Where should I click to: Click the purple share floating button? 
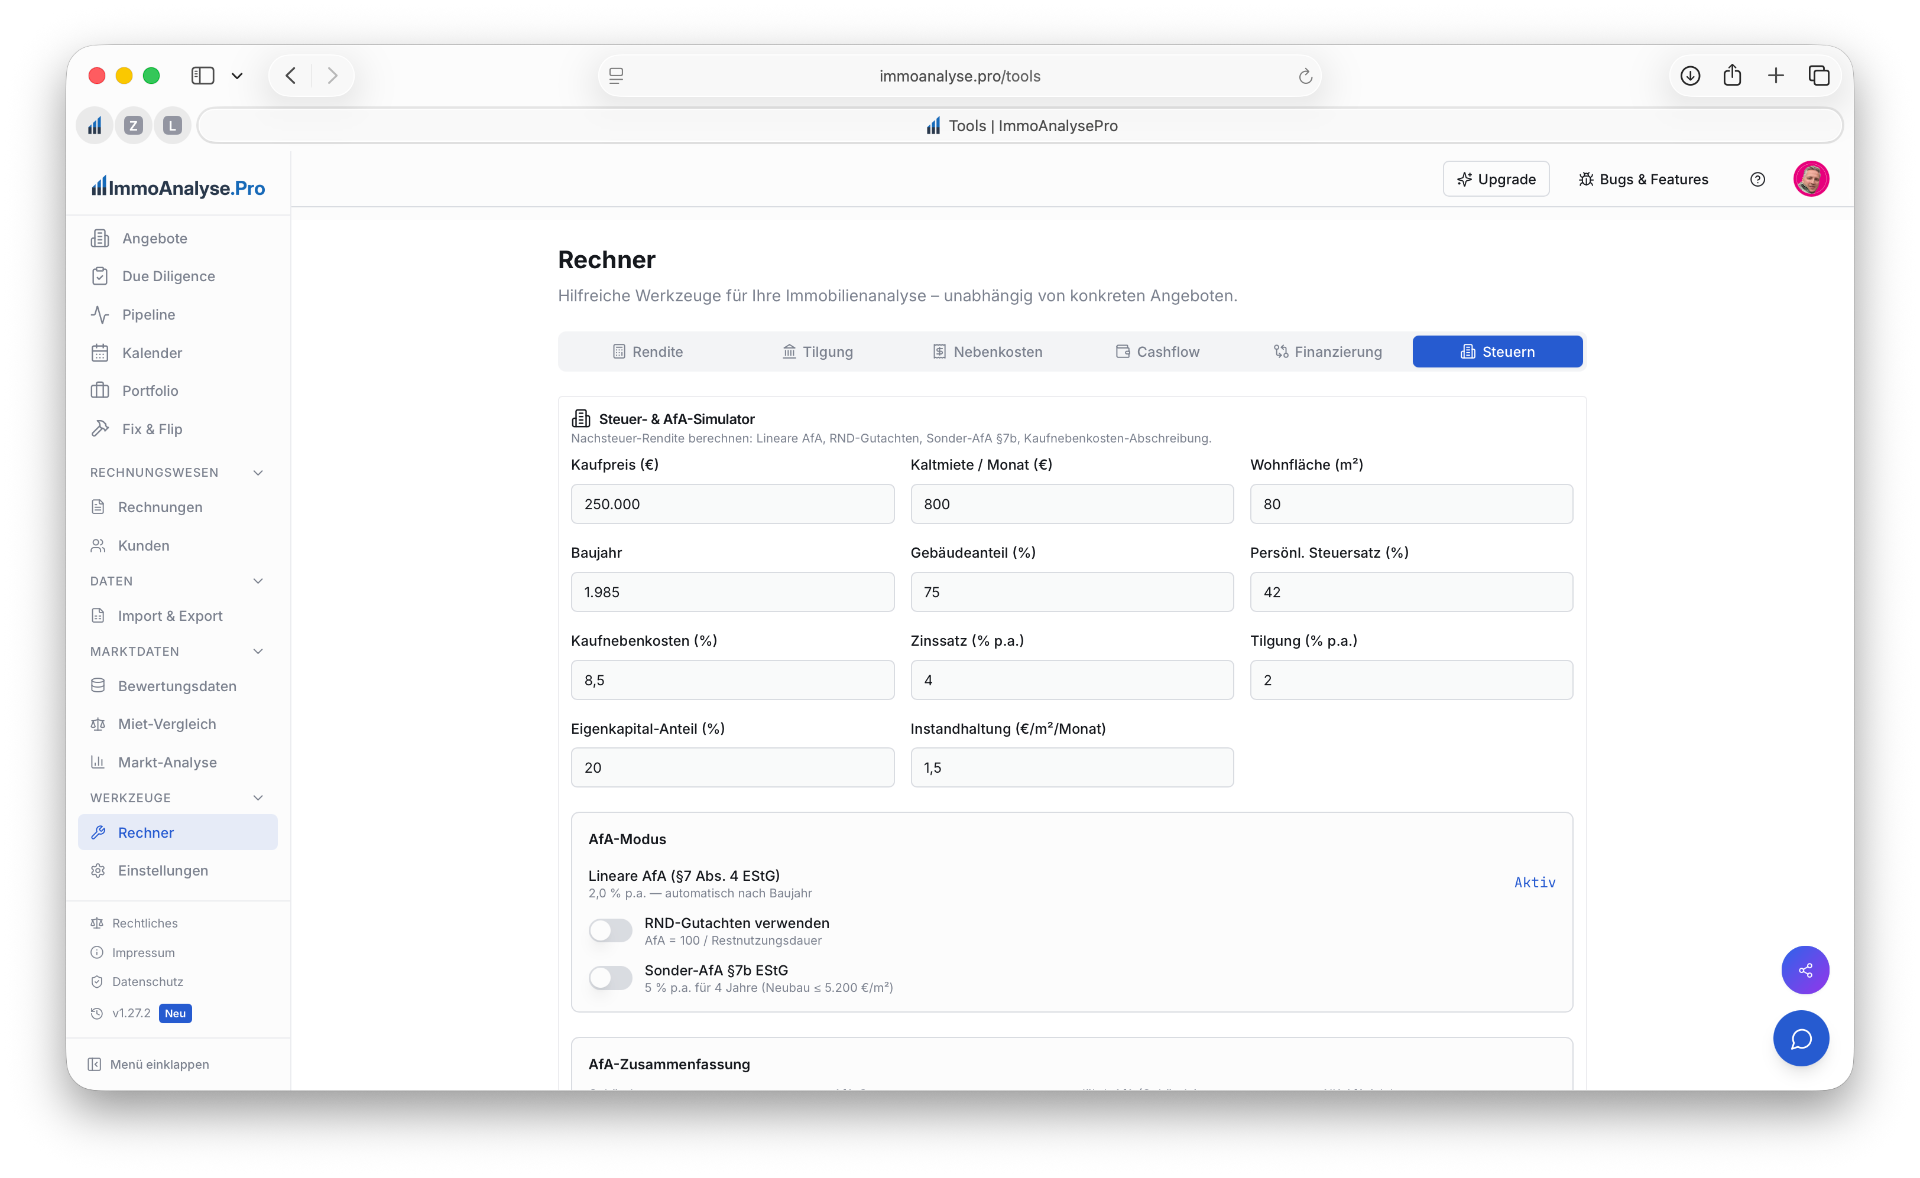click(1805, 970)
